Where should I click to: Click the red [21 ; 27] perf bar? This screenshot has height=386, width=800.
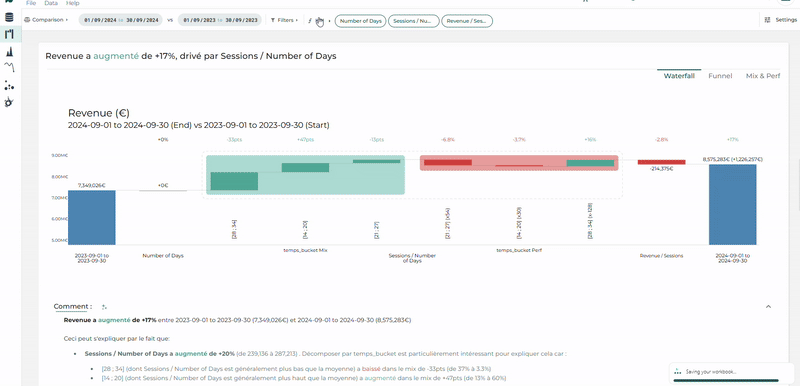(x=448, y=163)
